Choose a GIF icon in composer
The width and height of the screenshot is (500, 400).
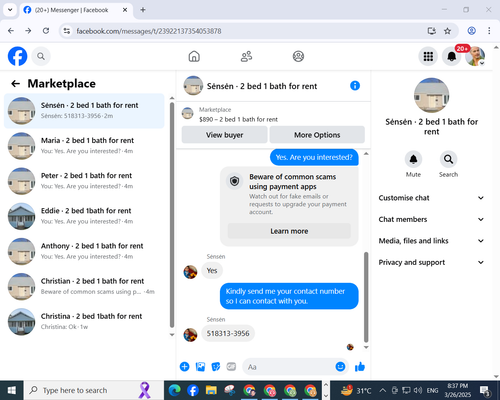(x=231, y=367)
